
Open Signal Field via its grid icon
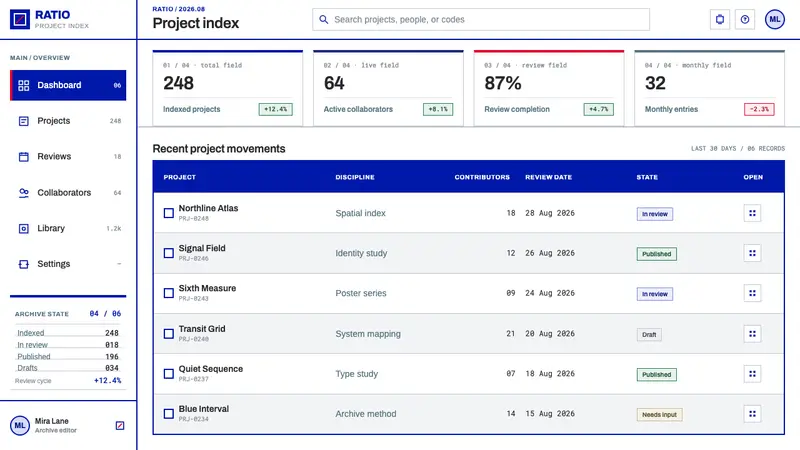[752, 253]
